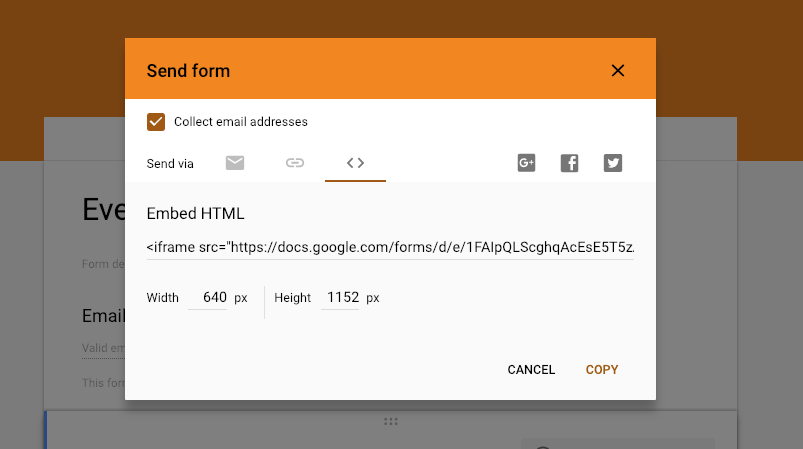Click the form title starting with Eve
Image resolution: width=803 pixels, height=449 pixels.
(103, 209)
